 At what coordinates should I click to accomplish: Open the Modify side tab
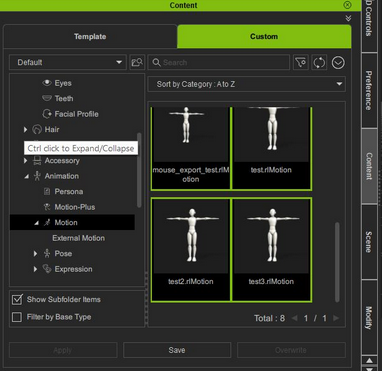coord(369,317)
